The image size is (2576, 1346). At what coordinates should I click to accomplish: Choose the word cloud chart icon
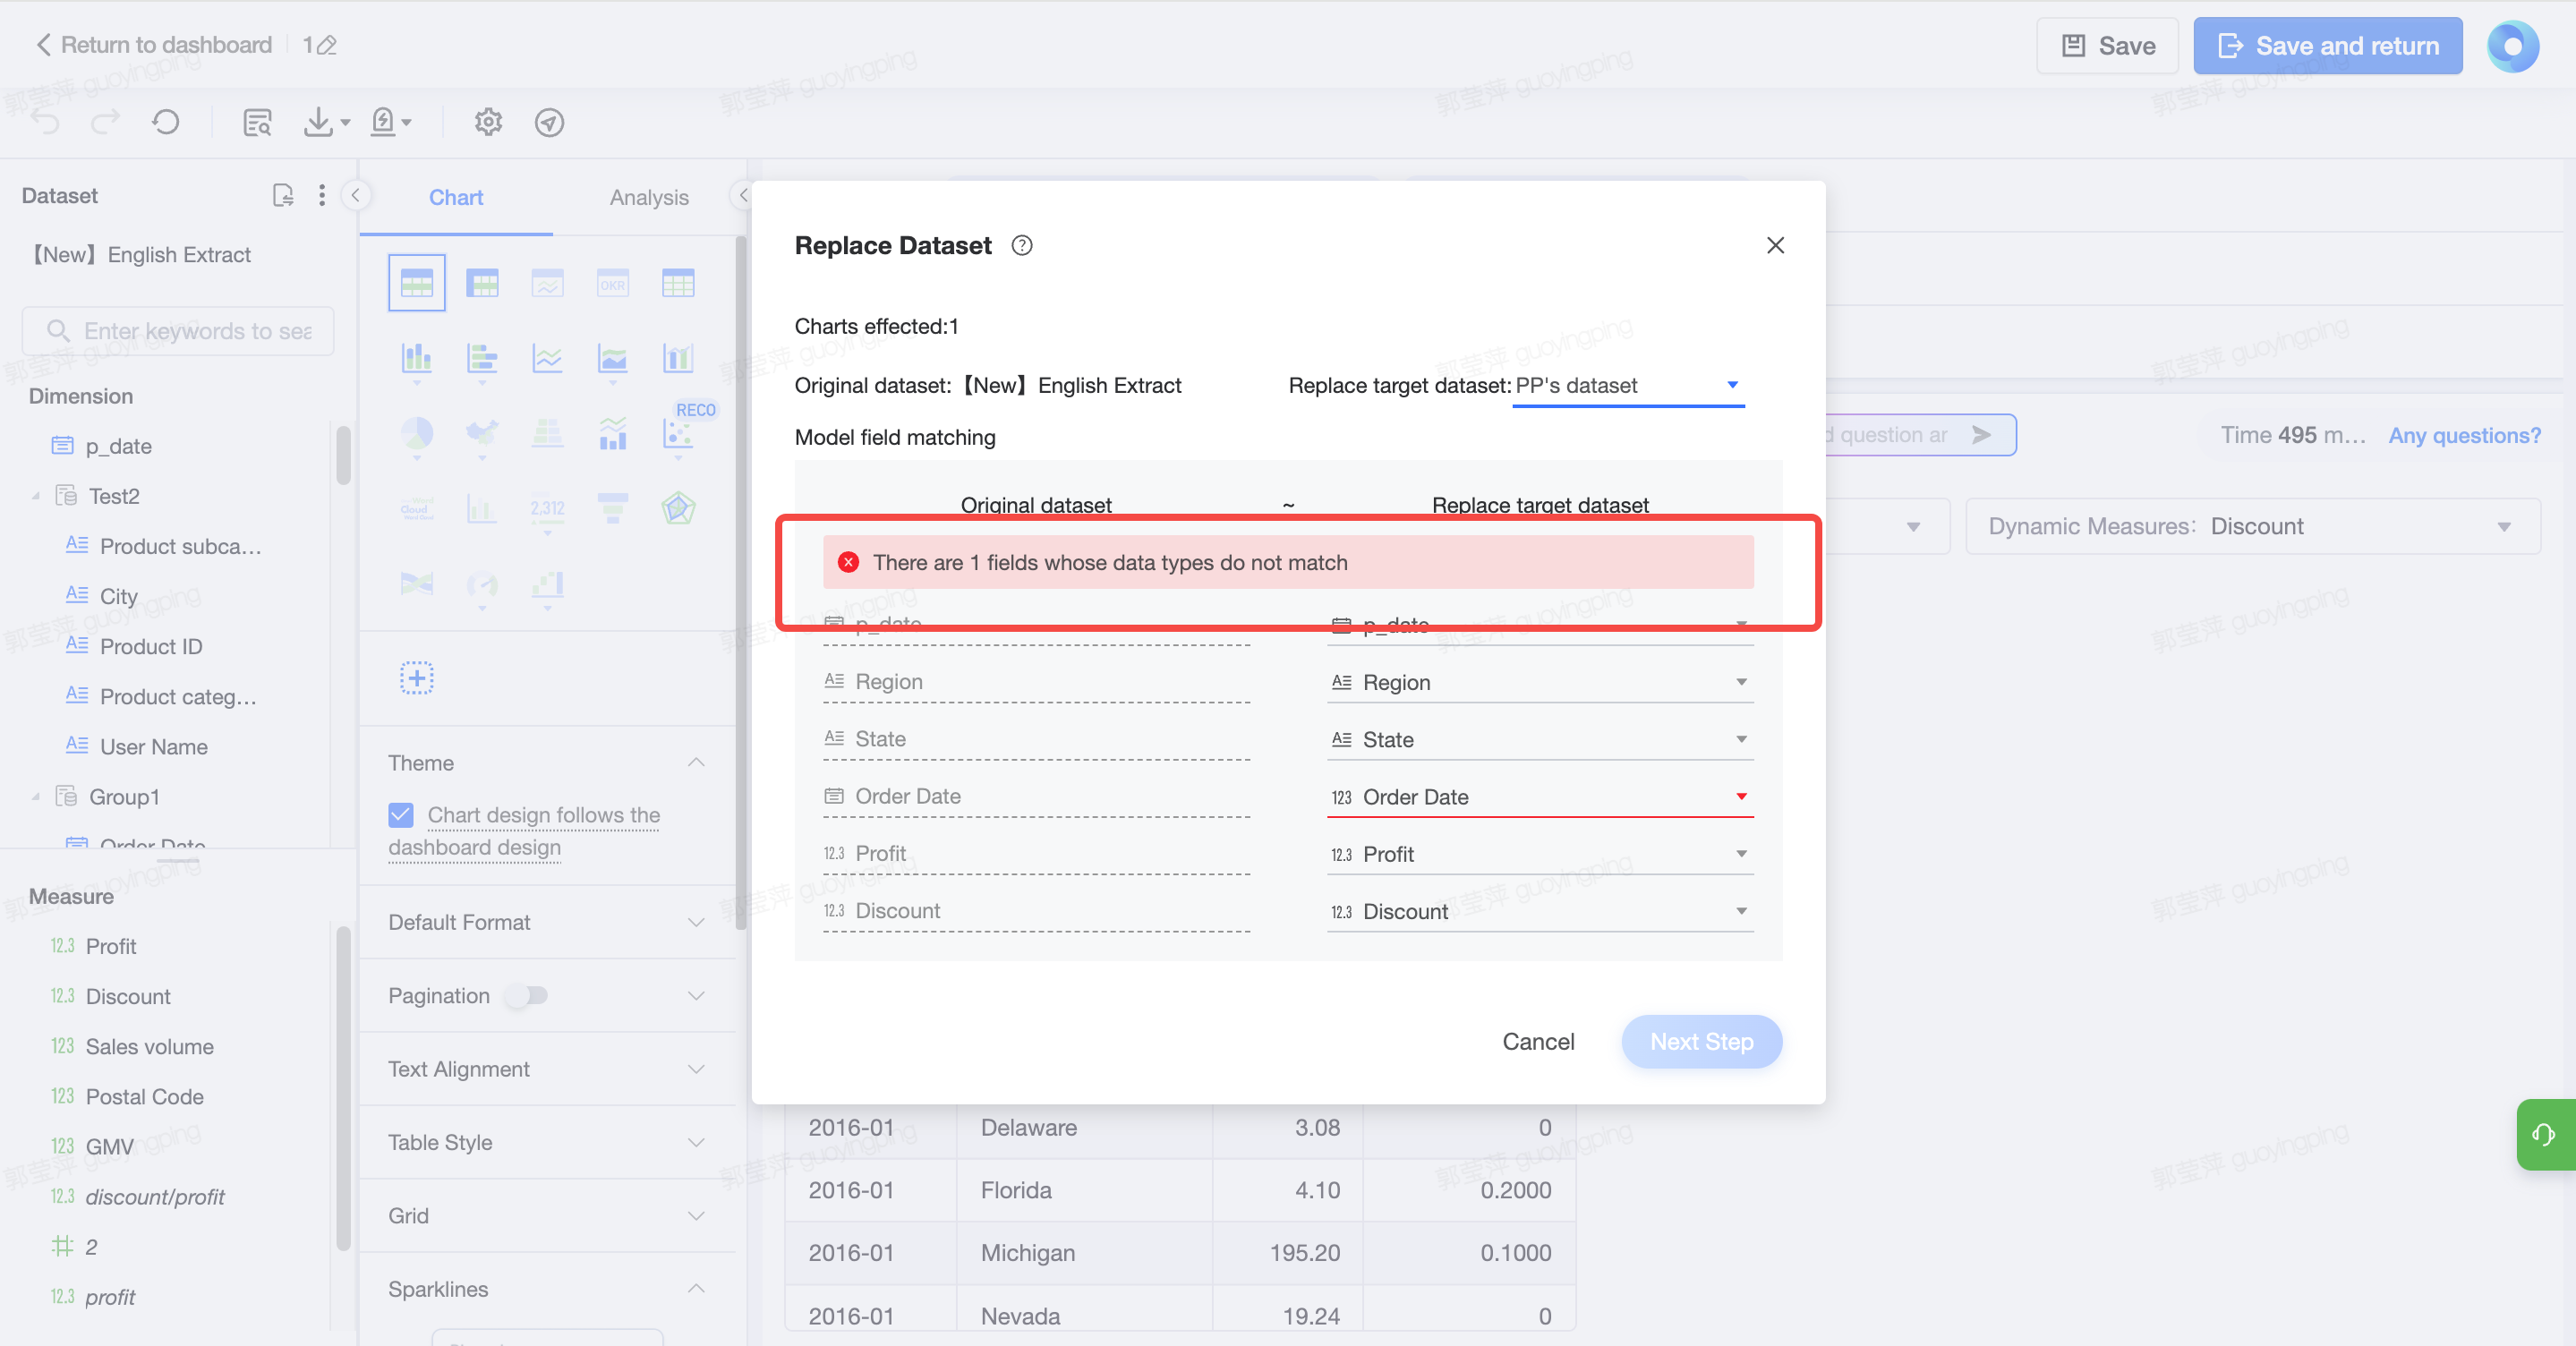click(x=417, y=508)
